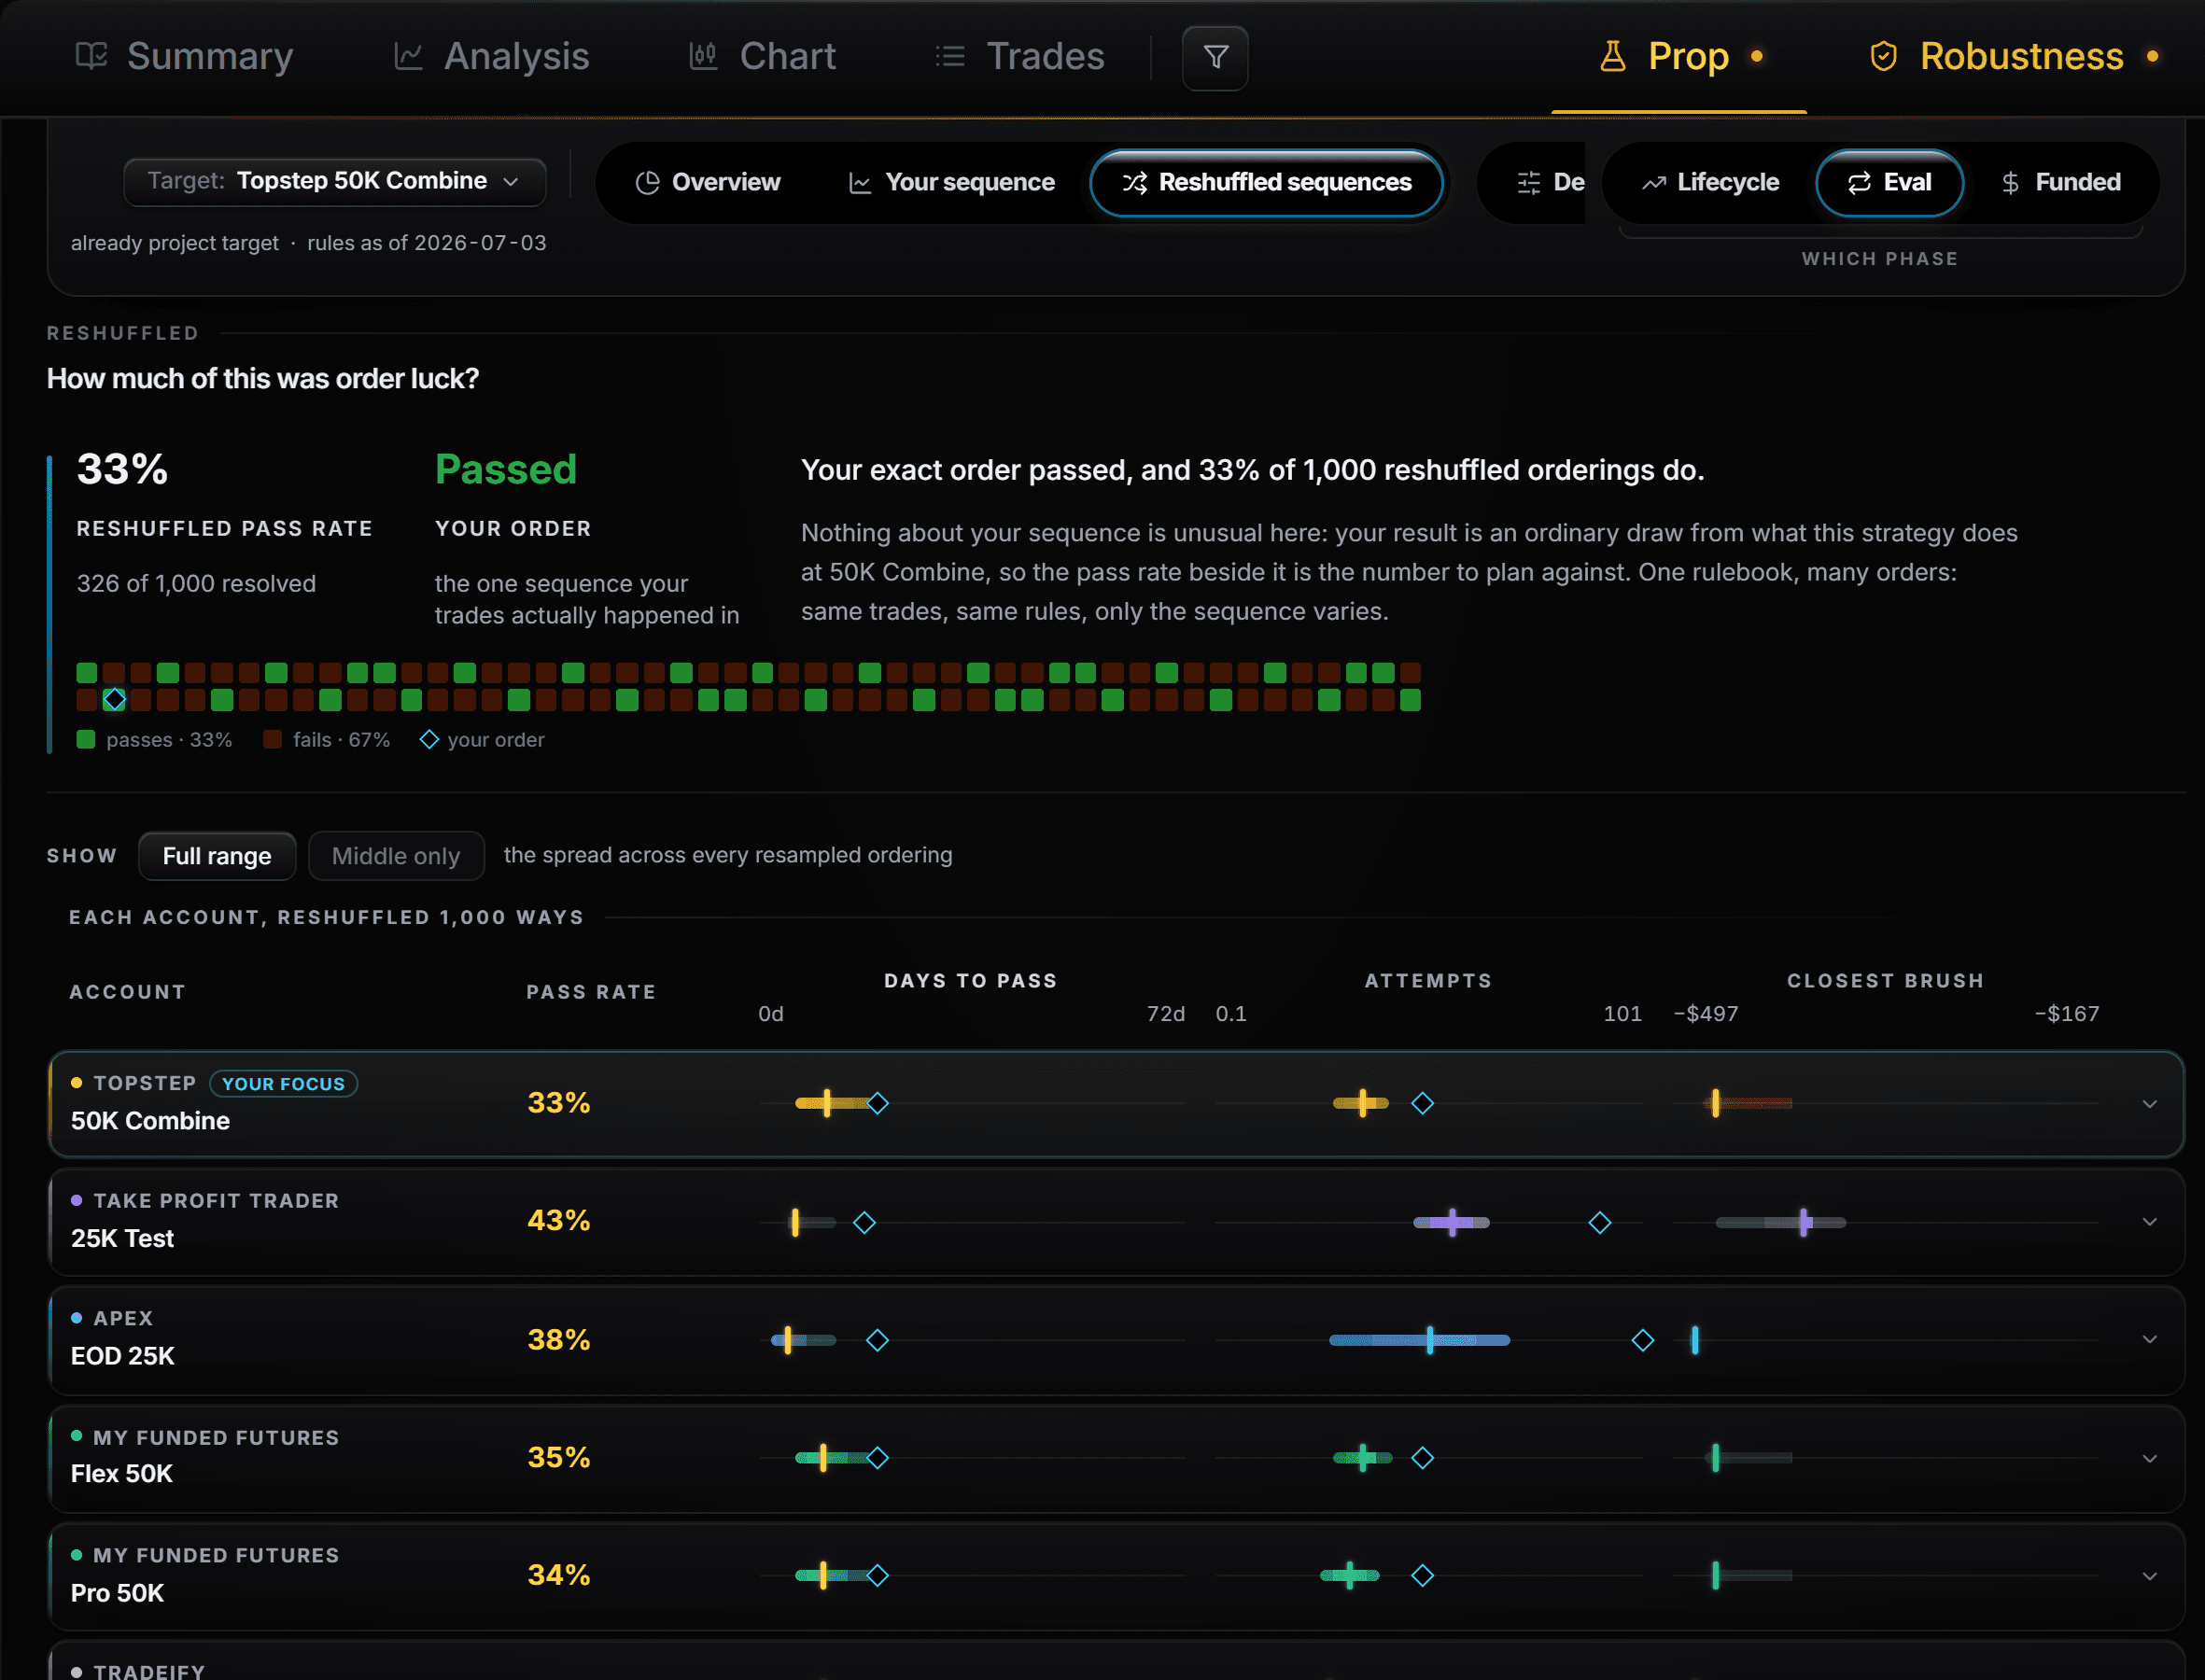Click the Trades list icon
The width and height of the screenshot is (2205, 1680).
[x=950, y=56]
